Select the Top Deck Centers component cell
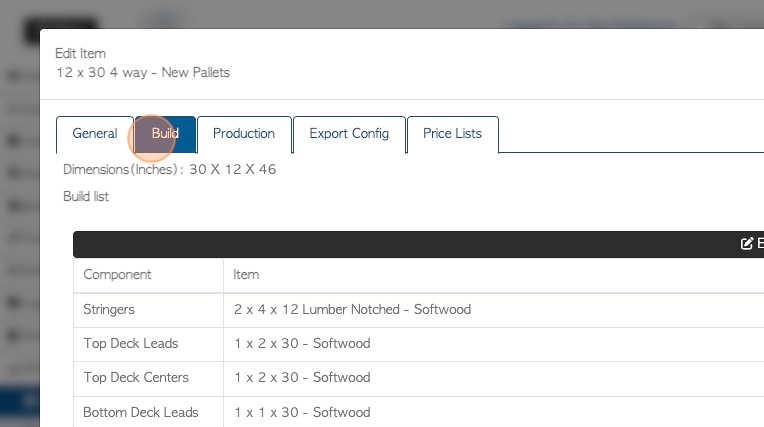764x427 pixels. pyautogui.click(x=148, y=379)
